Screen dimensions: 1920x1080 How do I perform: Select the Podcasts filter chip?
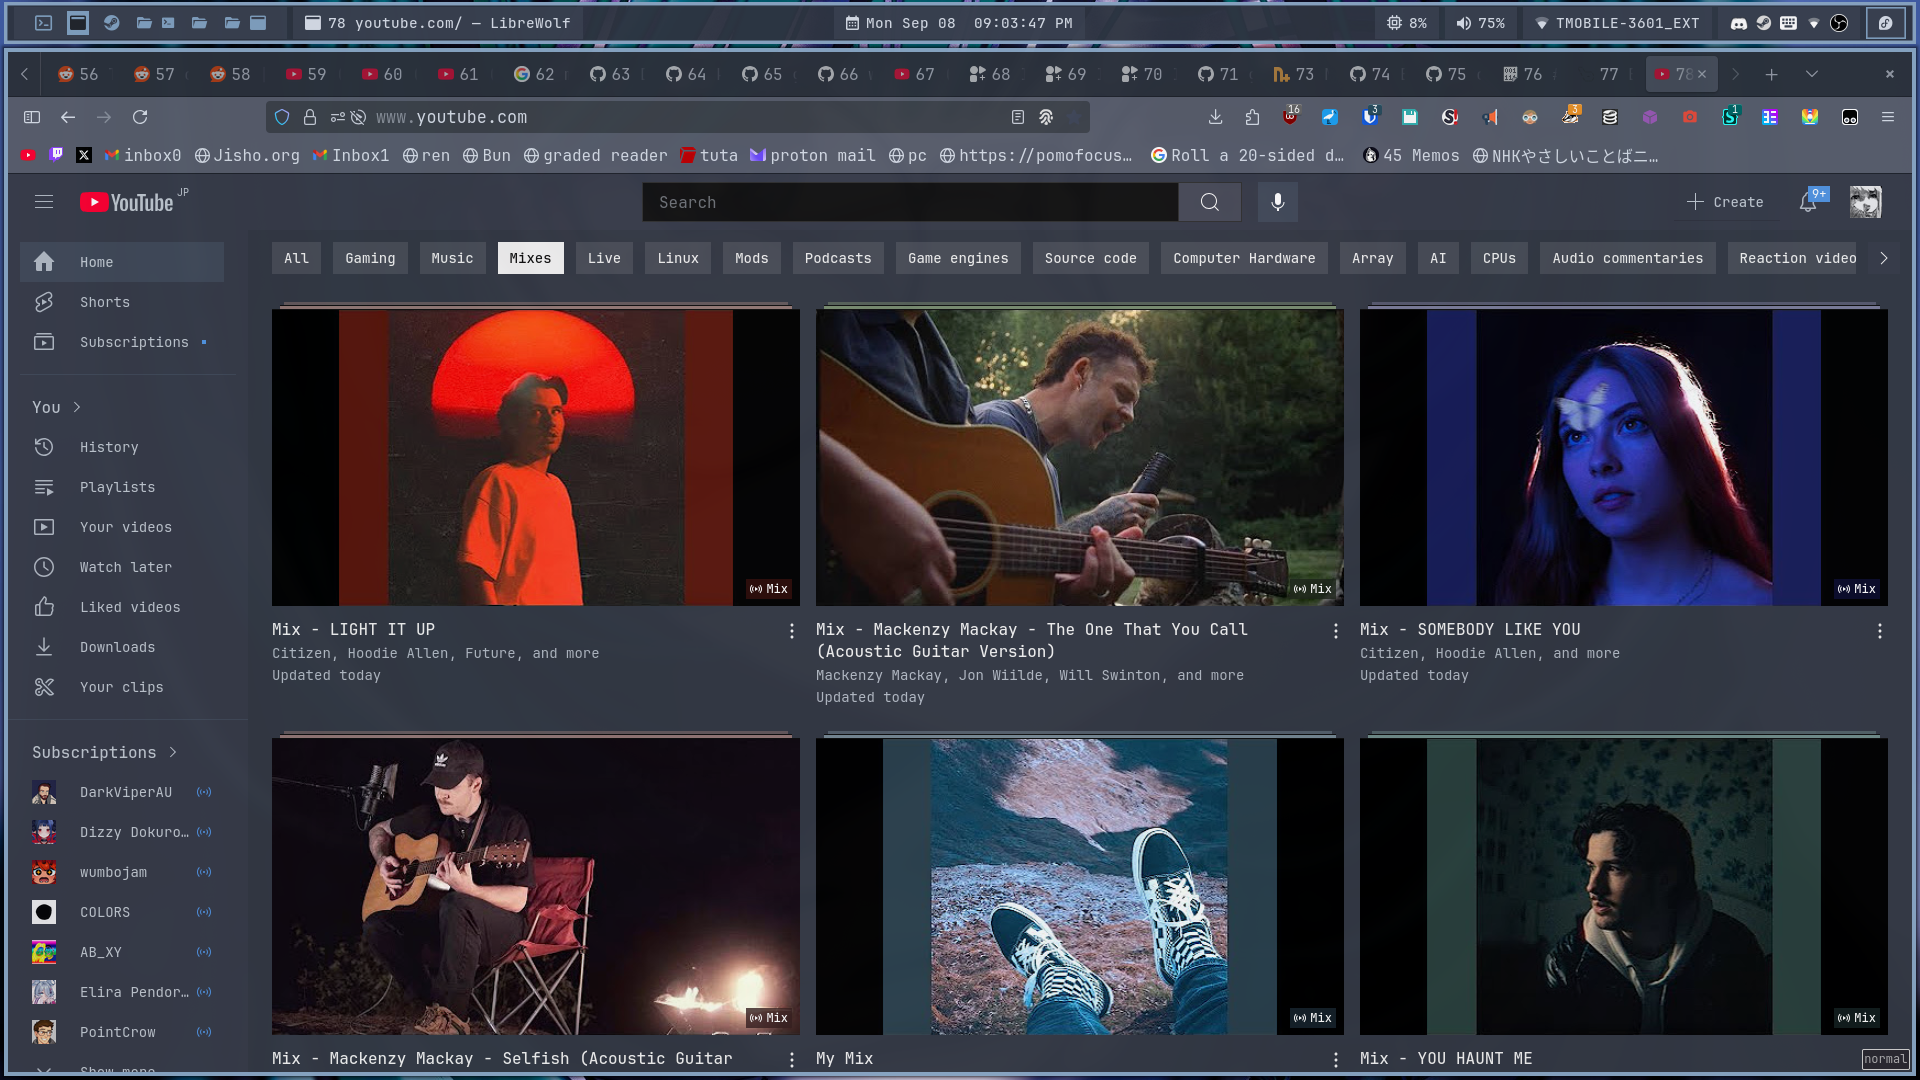point(837,258)
